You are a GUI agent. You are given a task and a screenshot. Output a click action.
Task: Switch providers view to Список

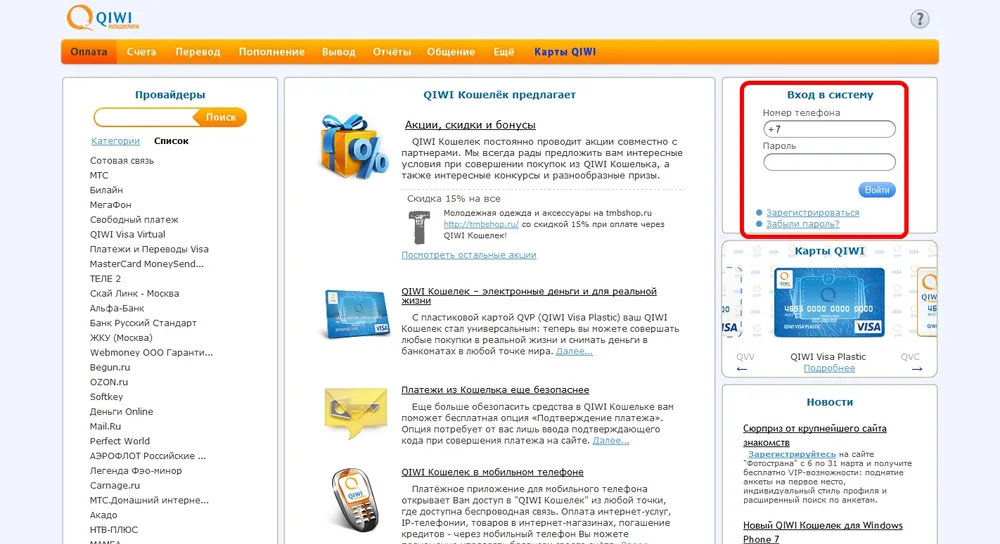(x=171, y=141)
